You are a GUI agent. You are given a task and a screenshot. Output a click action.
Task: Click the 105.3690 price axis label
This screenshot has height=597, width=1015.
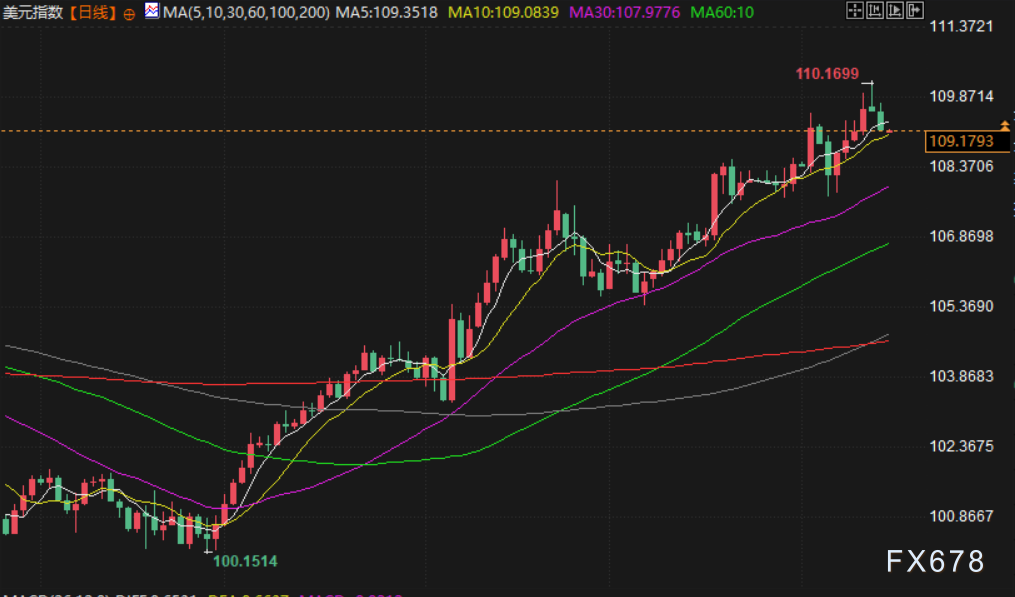pyautogui.click(x=961, y=306)
